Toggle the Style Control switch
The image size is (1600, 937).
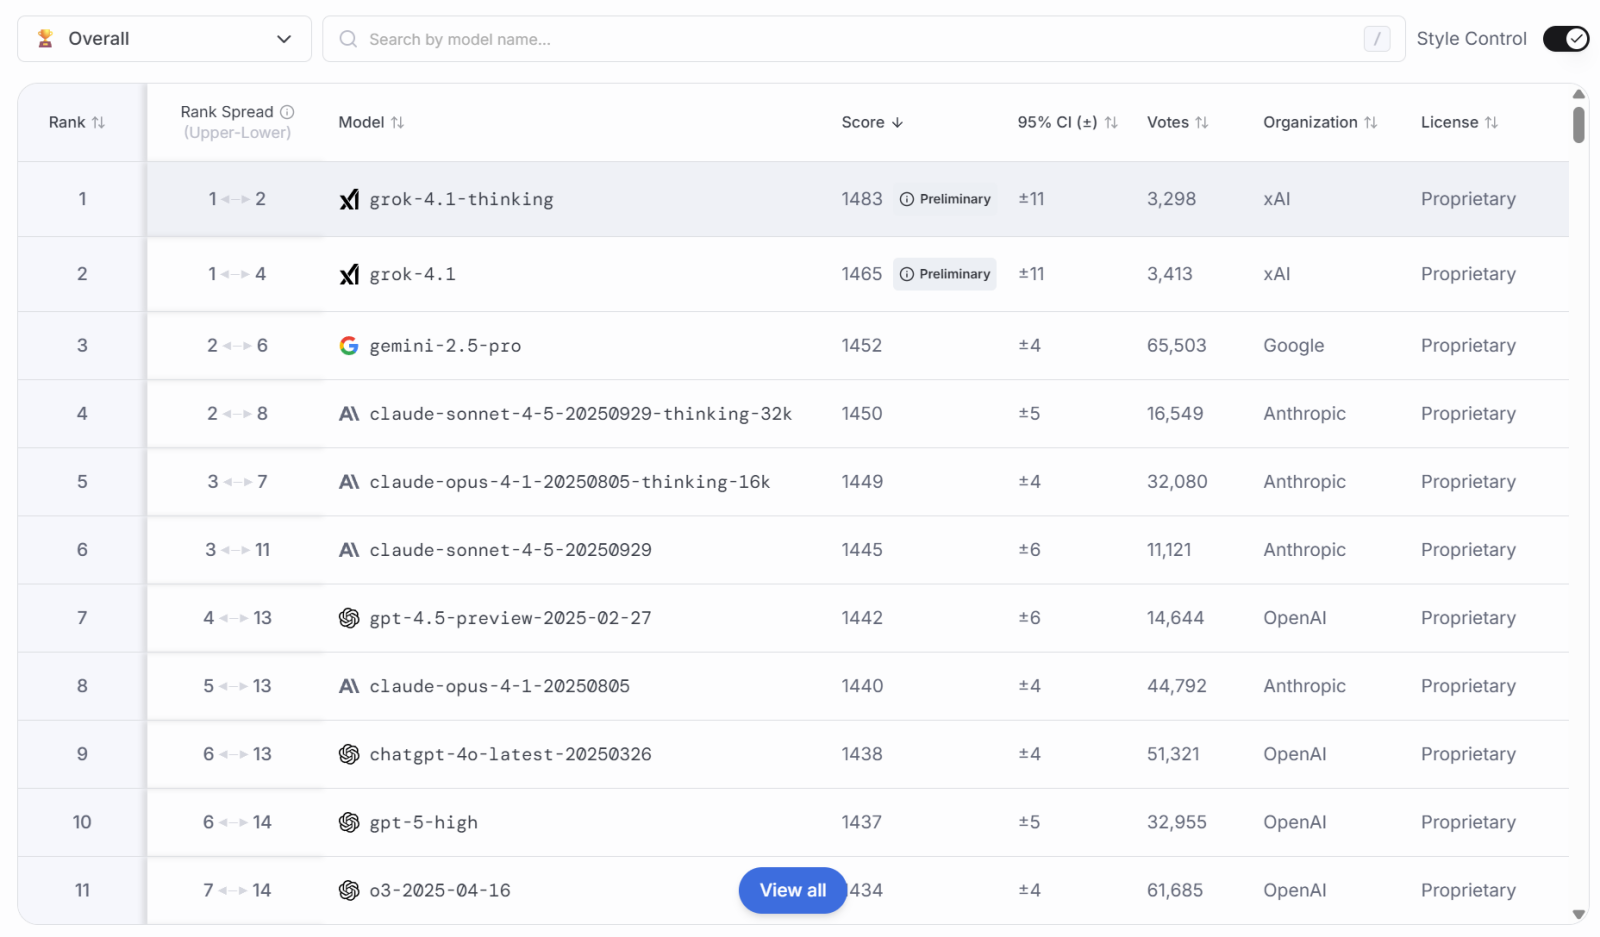point(1565,39)
